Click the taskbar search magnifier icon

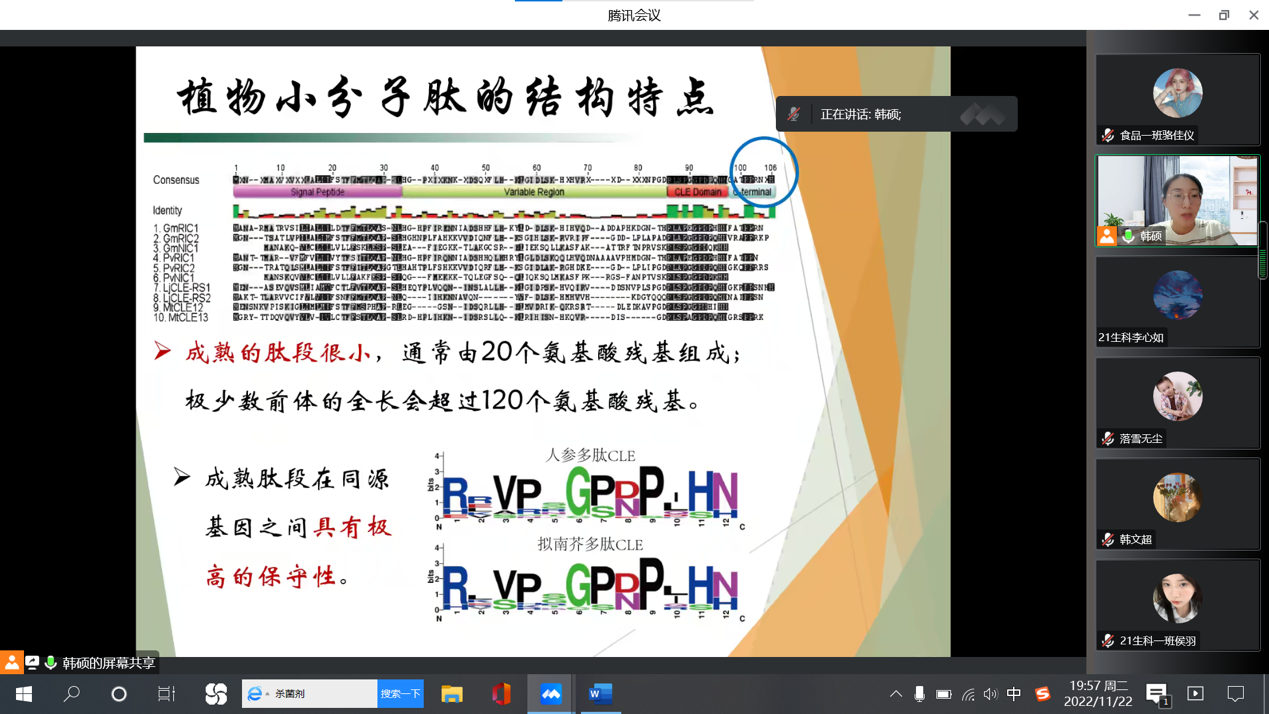[x=72, y=694]
